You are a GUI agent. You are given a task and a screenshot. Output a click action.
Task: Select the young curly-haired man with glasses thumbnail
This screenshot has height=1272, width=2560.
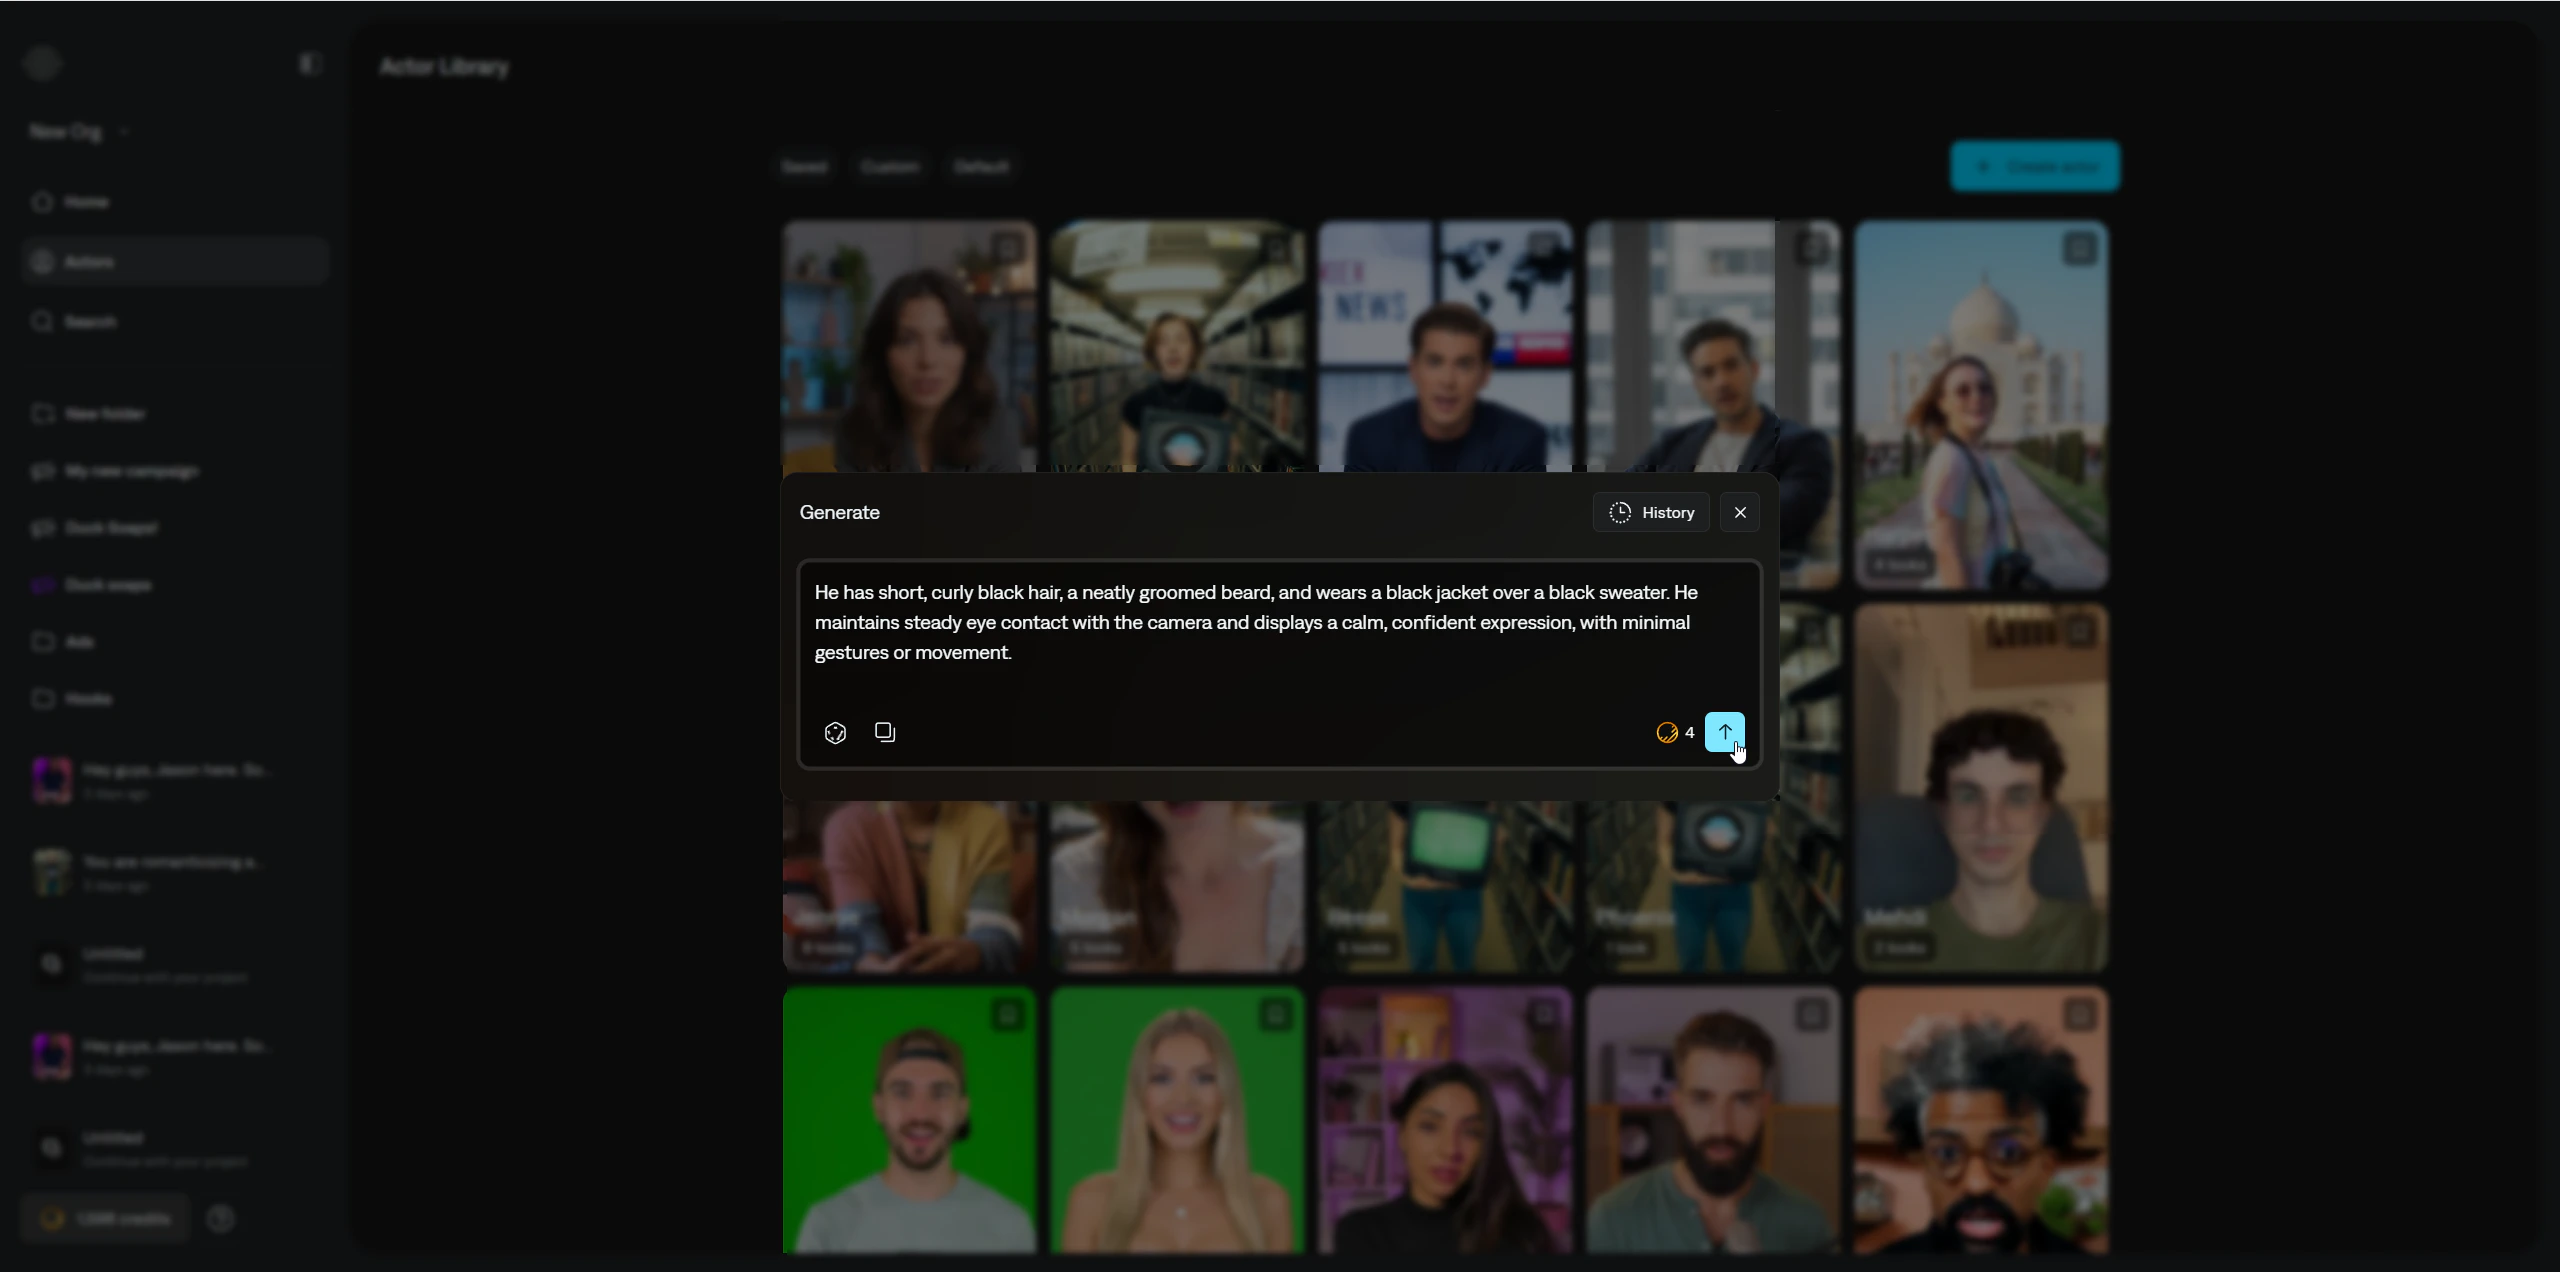1981,787
